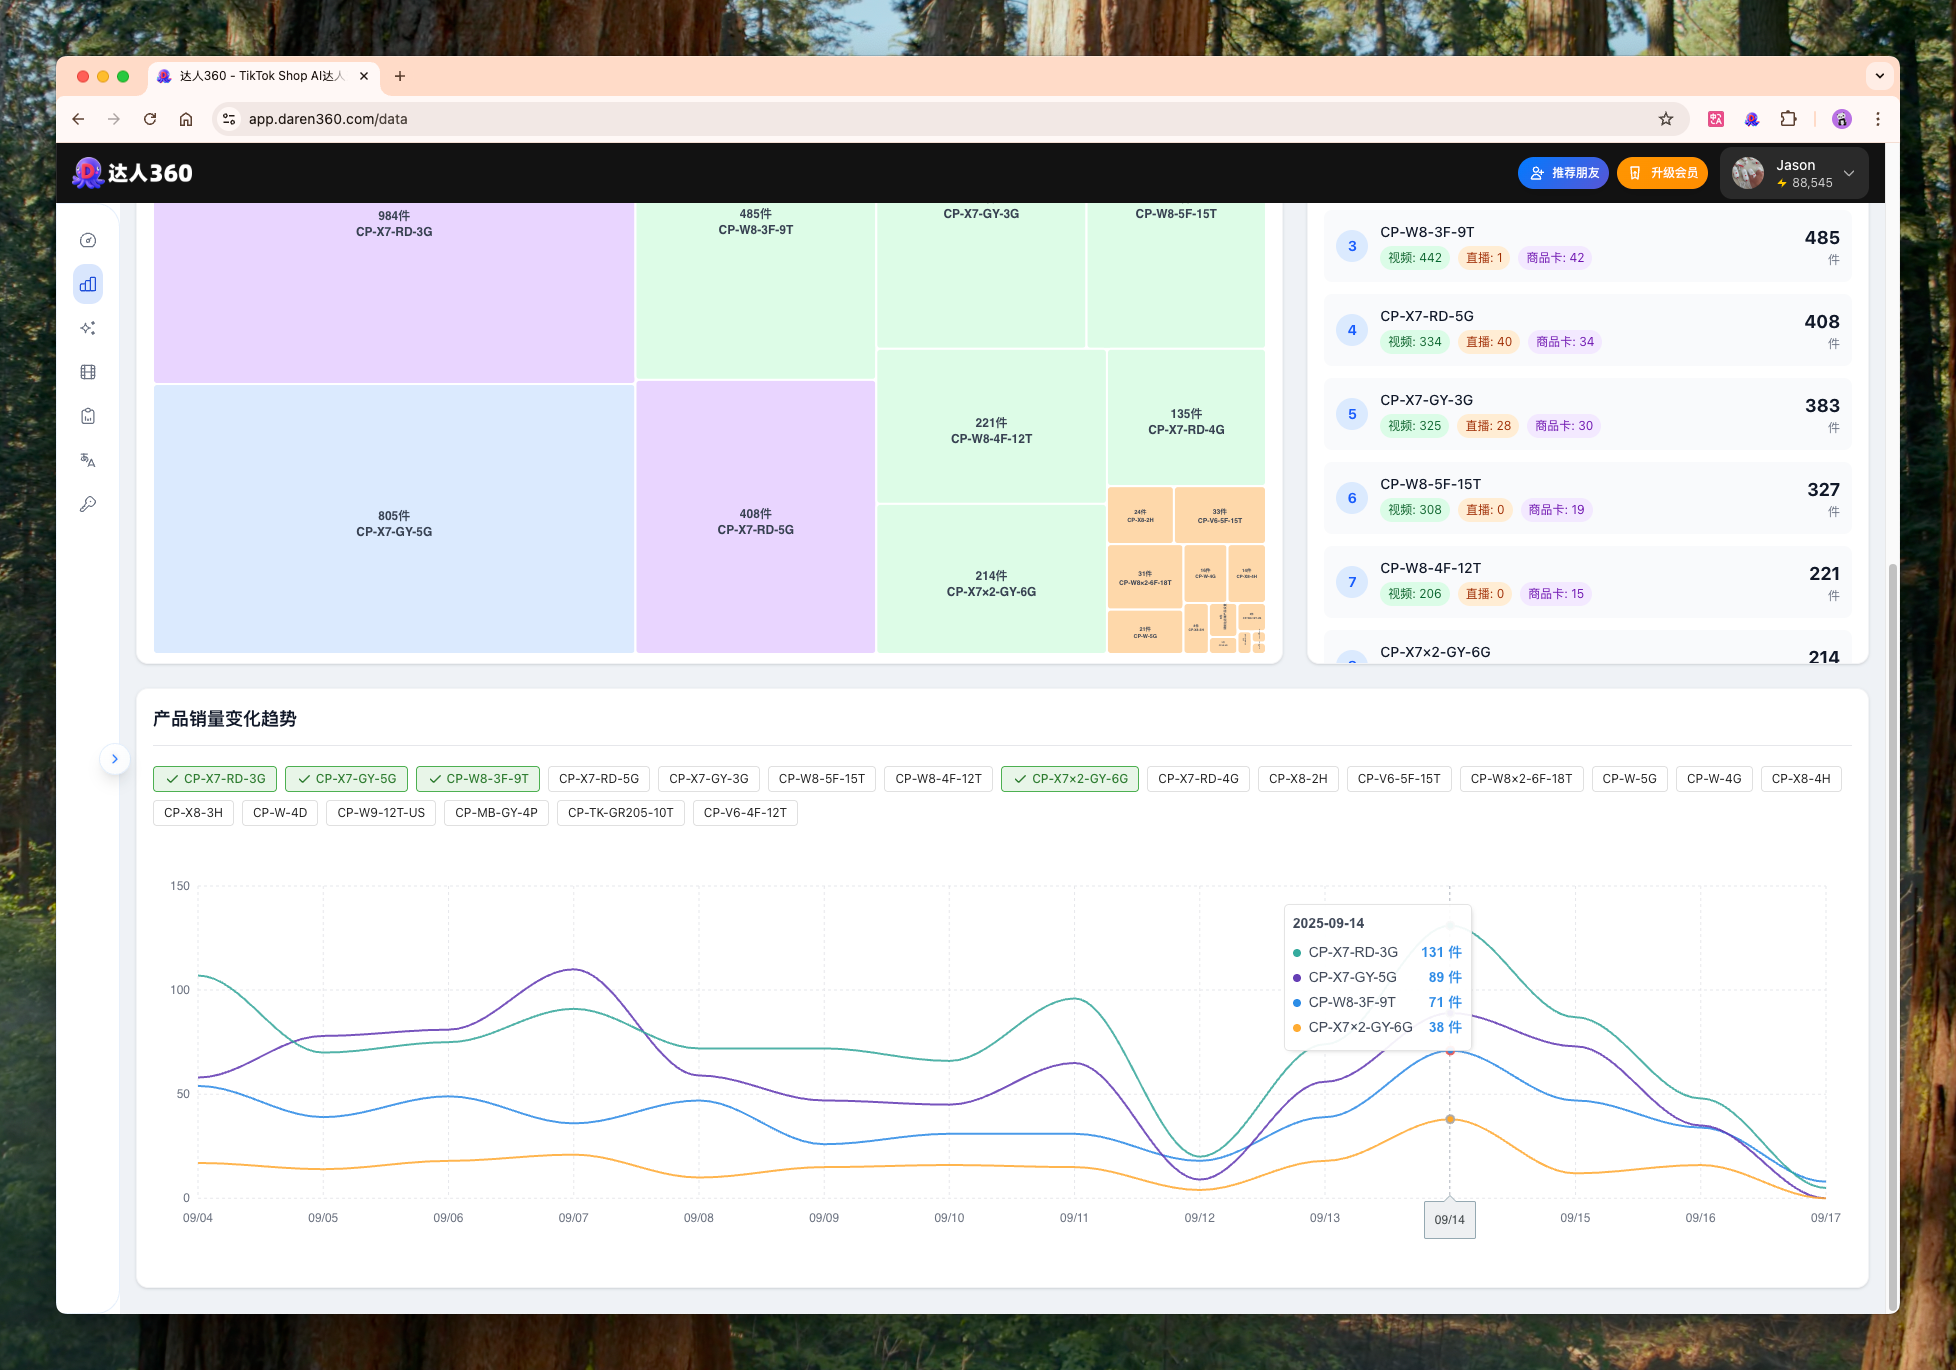Open the browser tab list chevron
The width and height of the screenshot is (1956, 1370).
click(1879, 76)
